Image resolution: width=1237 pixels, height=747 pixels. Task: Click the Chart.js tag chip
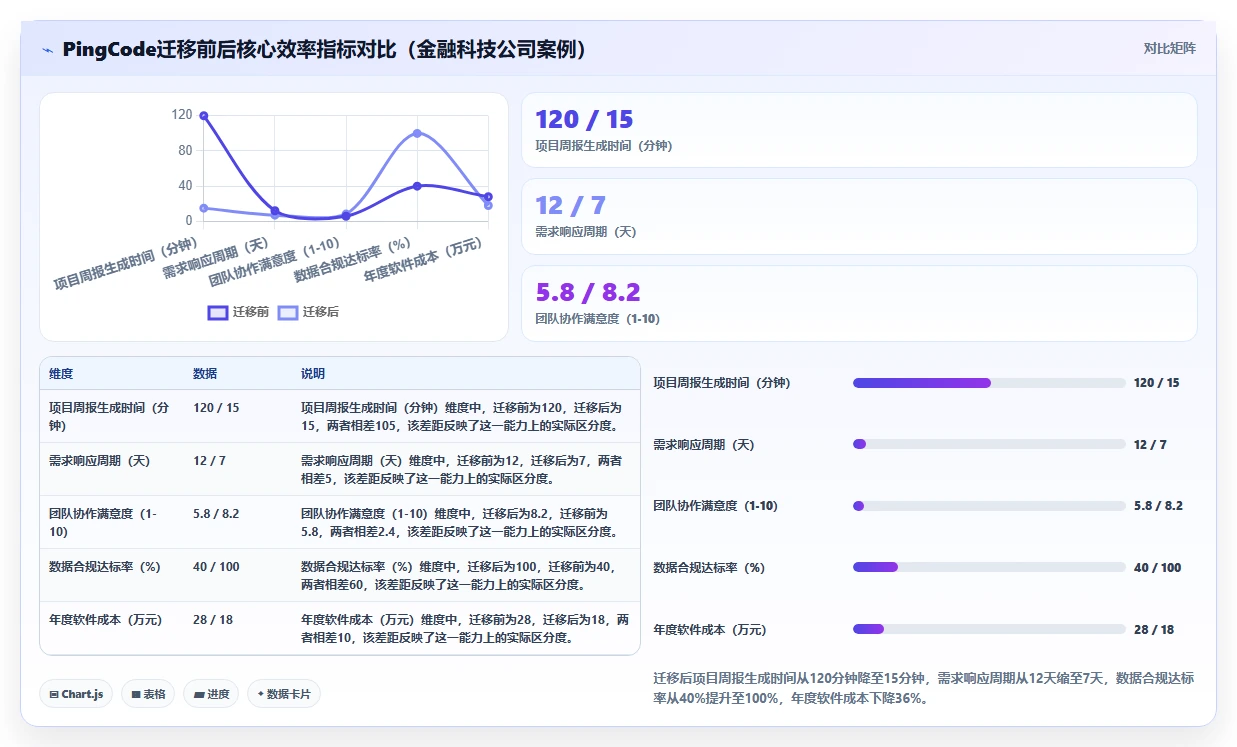tap(76, 694)
